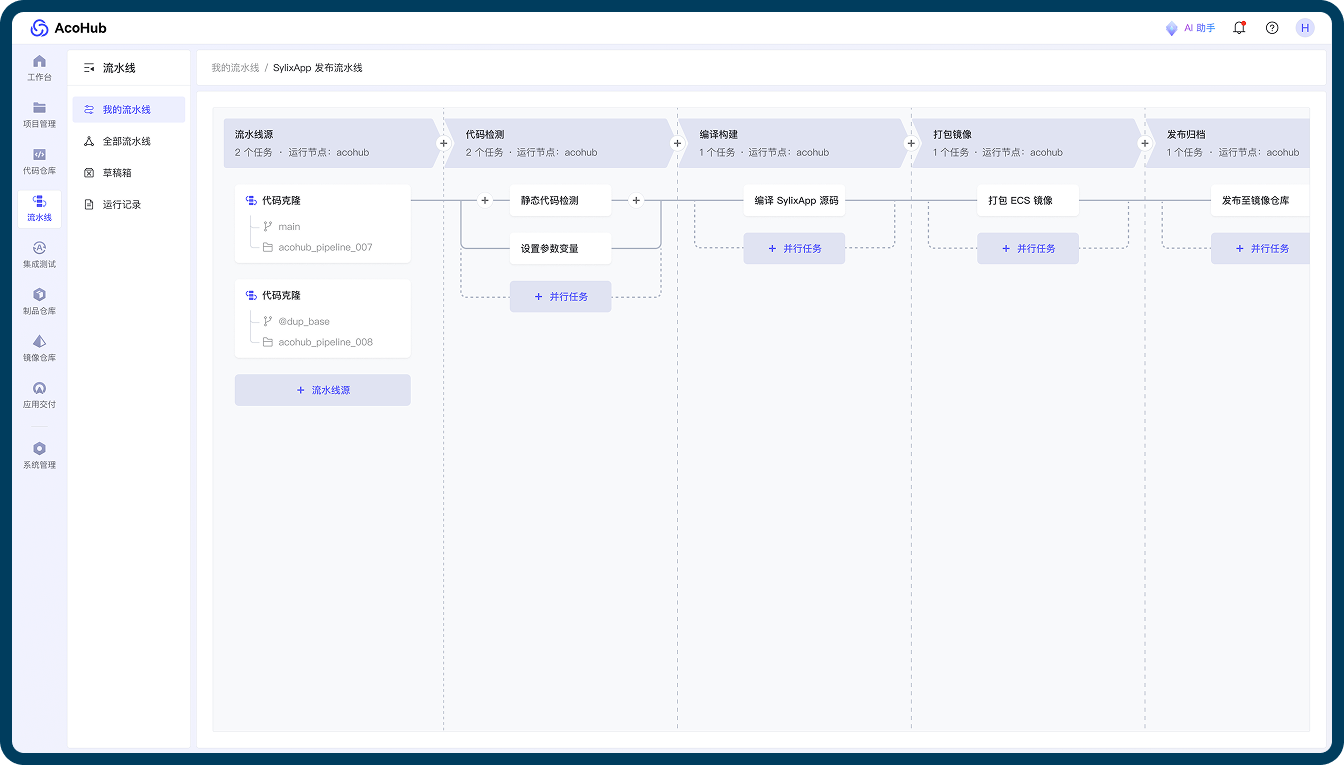This screenshot has width=1344, height=765.
Task: Add stage between 编译构建 and 打包镜像
Action: pyautogui.click(x=911, y=143)
